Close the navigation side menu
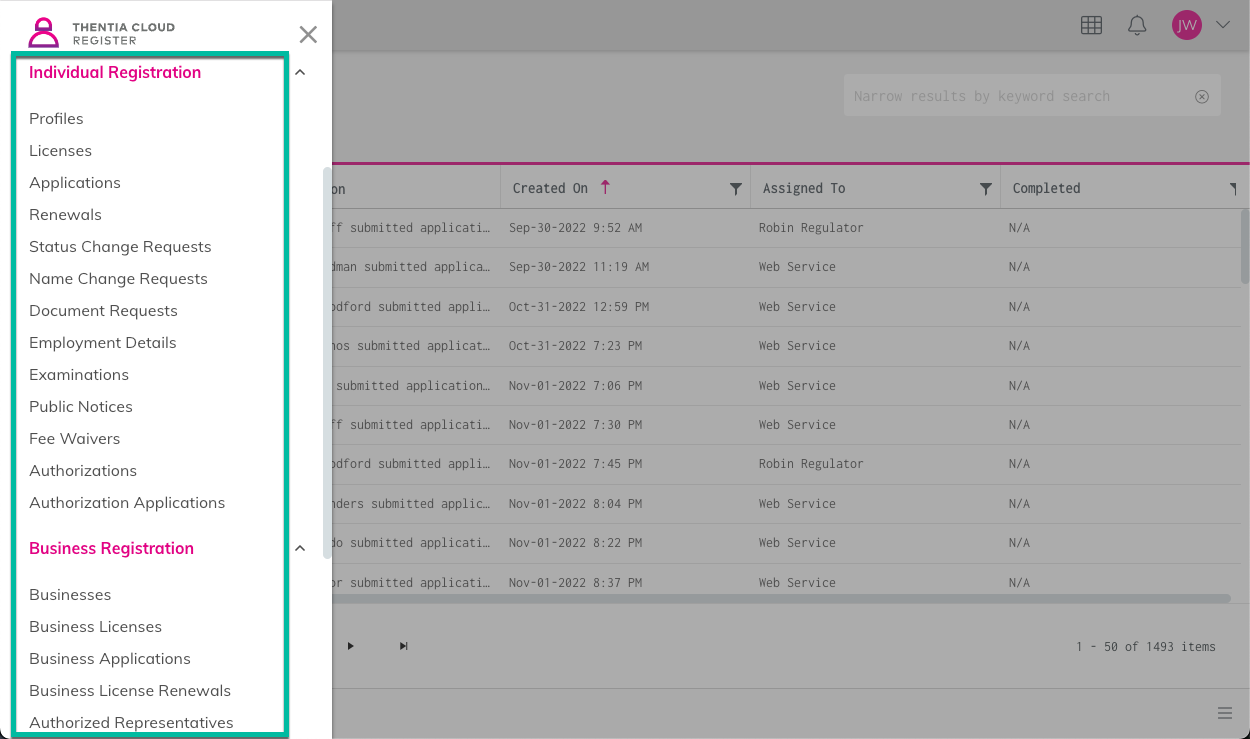 coord(308,35)
